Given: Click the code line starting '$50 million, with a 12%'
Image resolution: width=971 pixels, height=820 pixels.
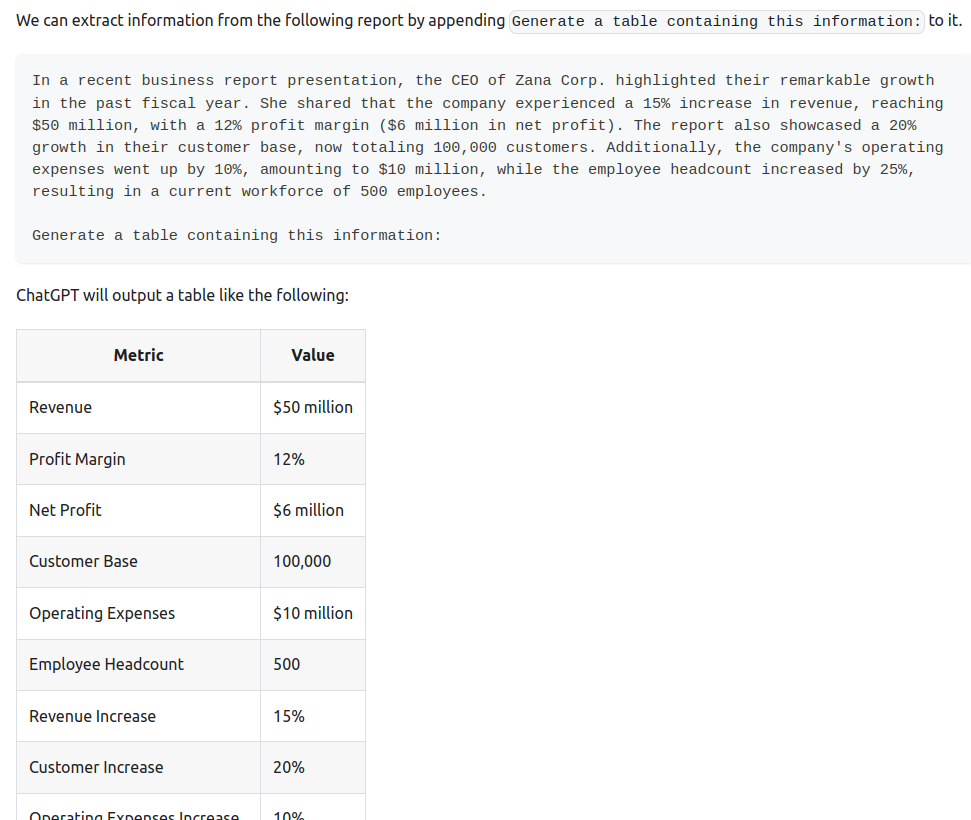Looking at the screenshot, I should 474,125.
